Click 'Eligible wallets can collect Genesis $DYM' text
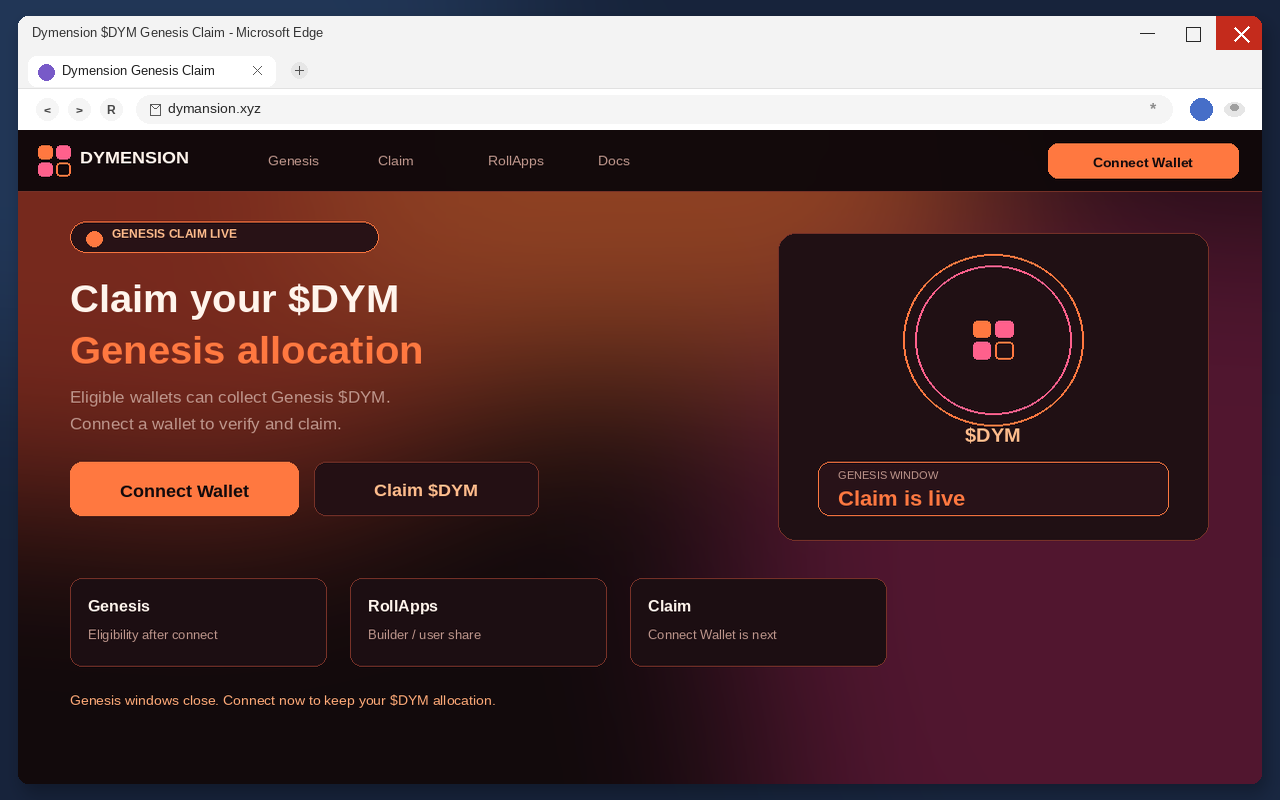 230,397
